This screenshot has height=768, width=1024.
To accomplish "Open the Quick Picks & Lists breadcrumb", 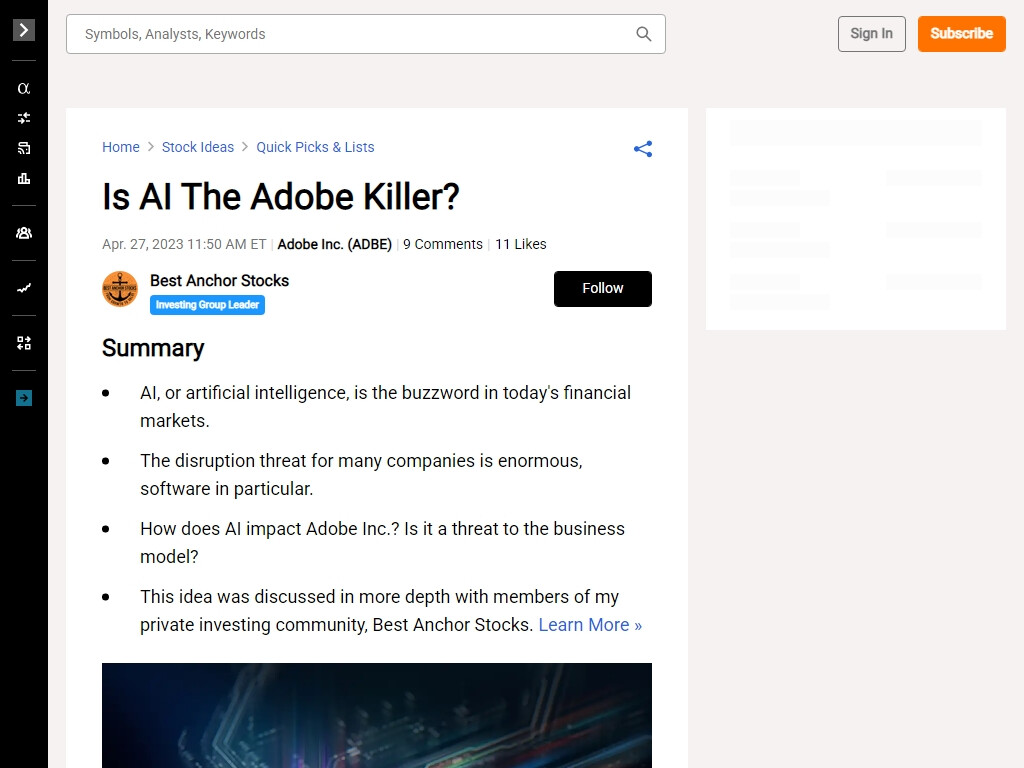I will coord(315,147).
